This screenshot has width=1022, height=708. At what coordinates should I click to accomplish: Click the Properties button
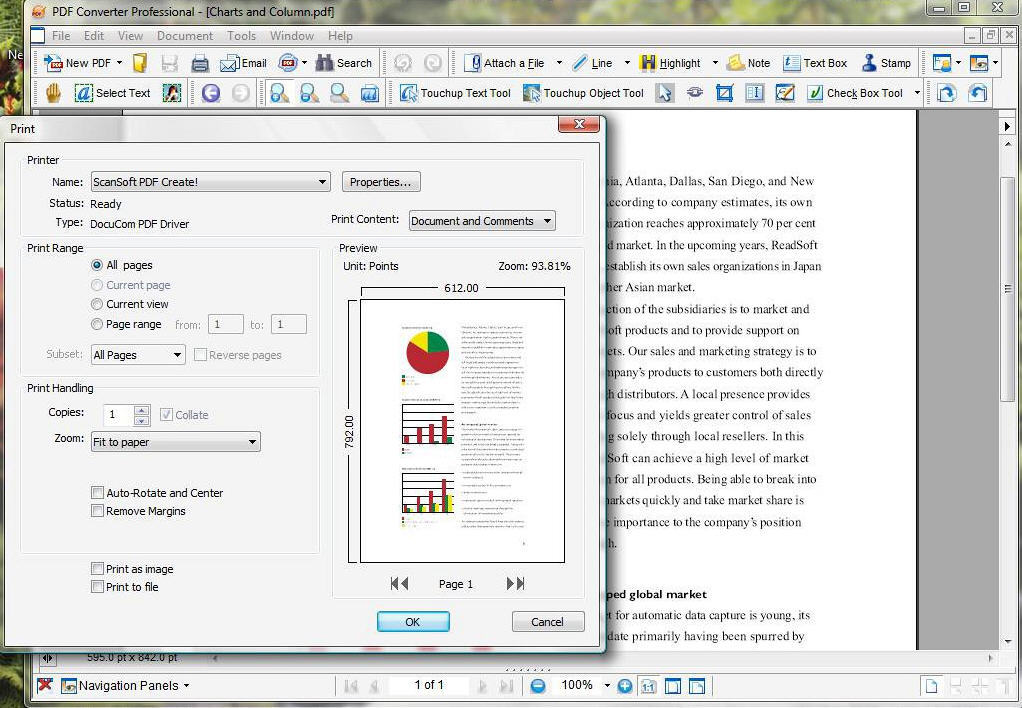(380, 181)
